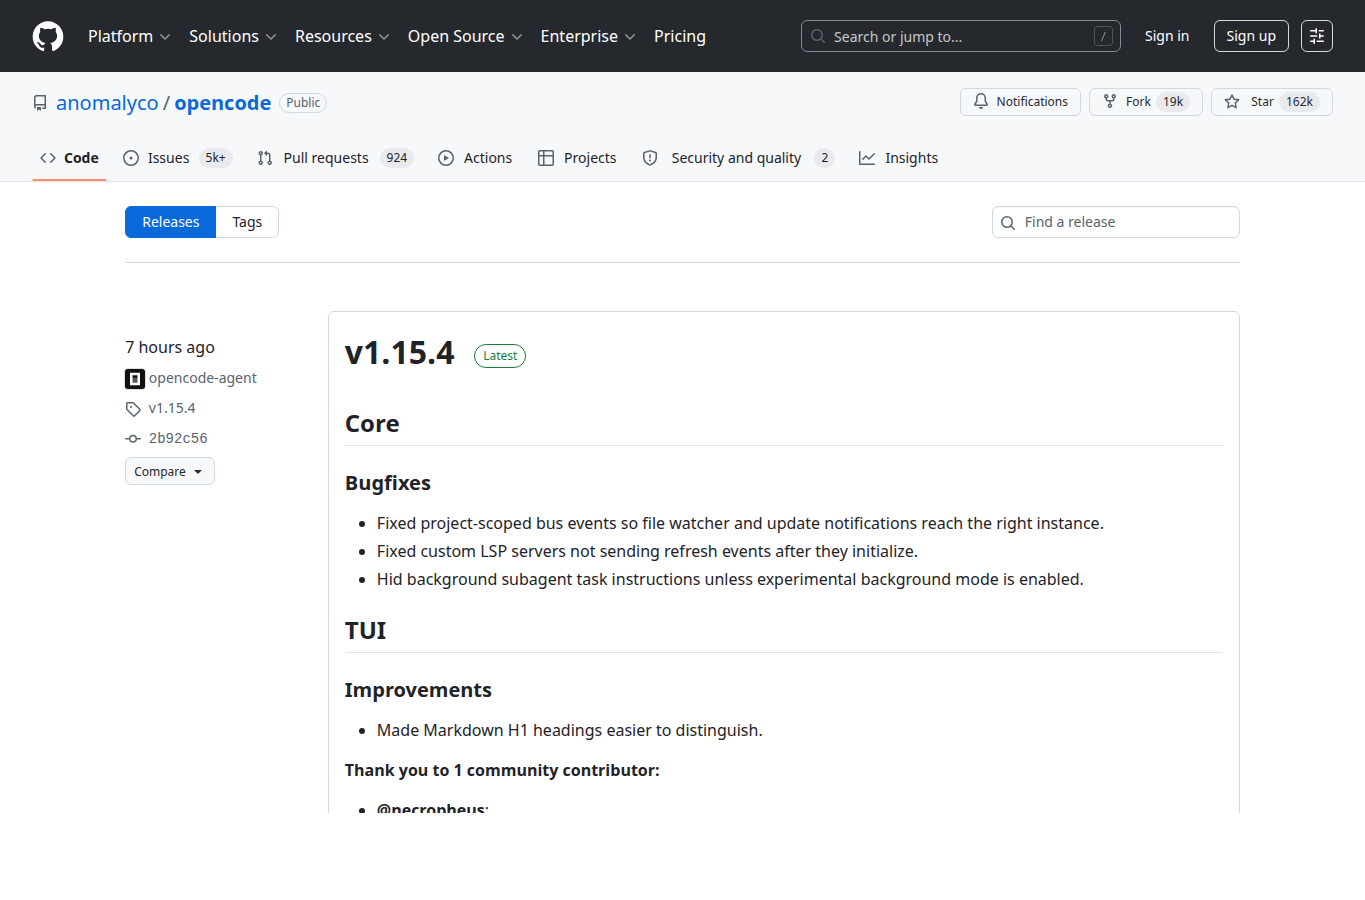Open the Compare dropdown
1365x900 pixels.
170,471
